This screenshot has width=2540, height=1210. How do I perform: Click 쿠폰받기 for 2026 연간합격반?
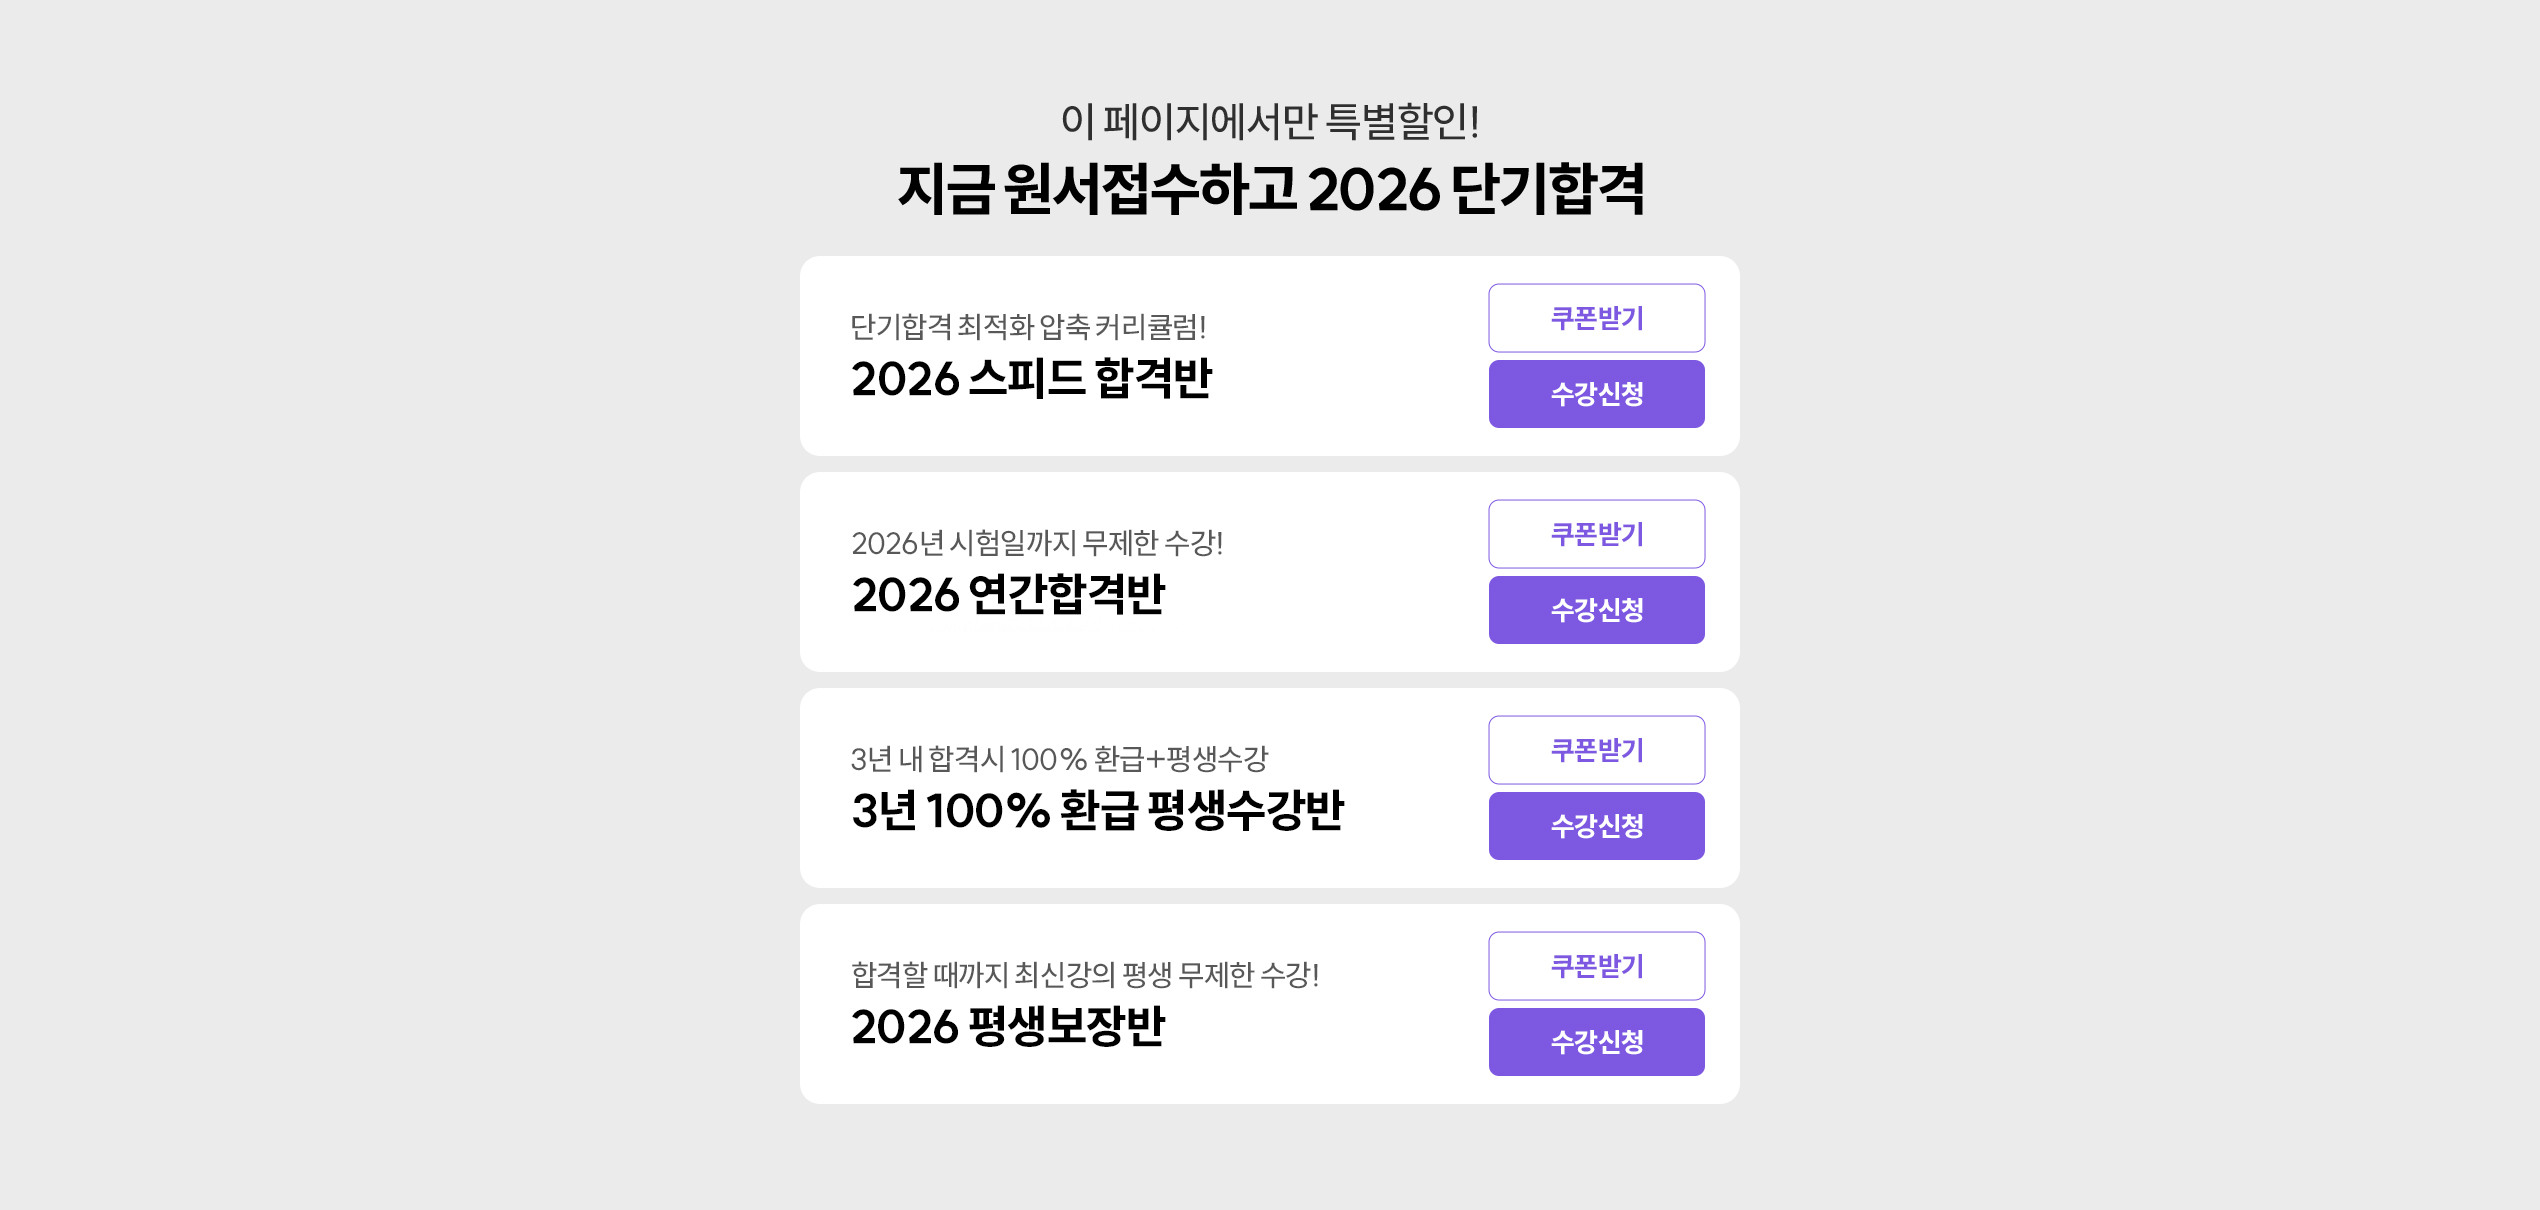1596,535
